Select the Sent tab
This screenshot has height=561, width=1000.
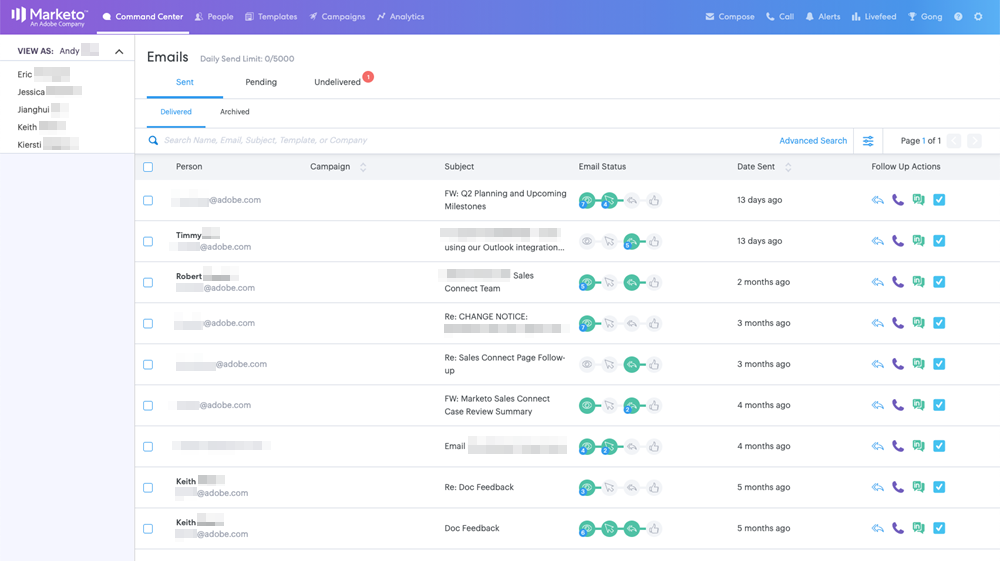click(185, 82)
